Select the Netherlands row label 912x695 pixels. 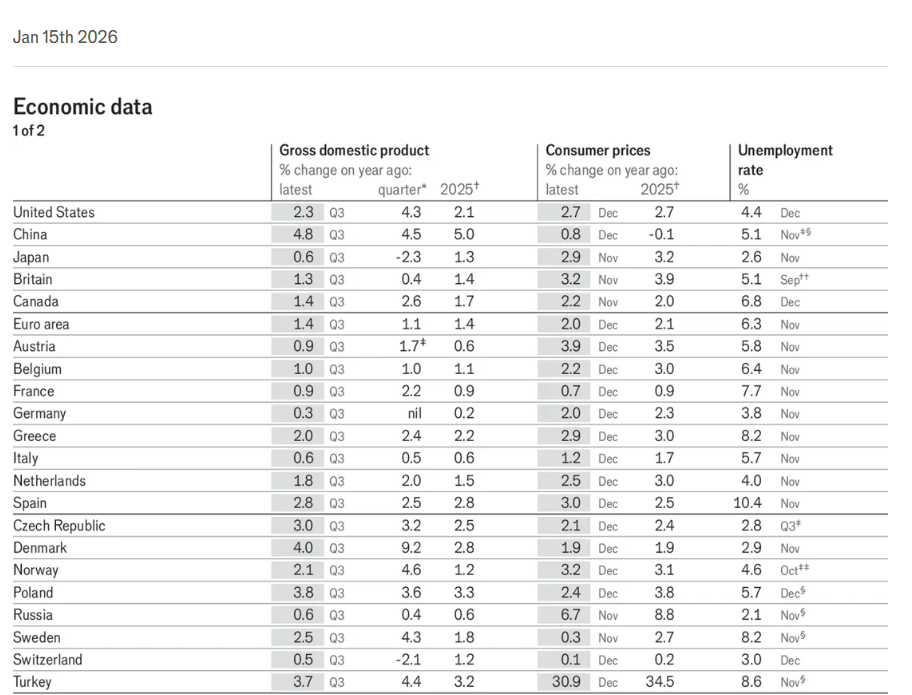[x=49, y=481]
